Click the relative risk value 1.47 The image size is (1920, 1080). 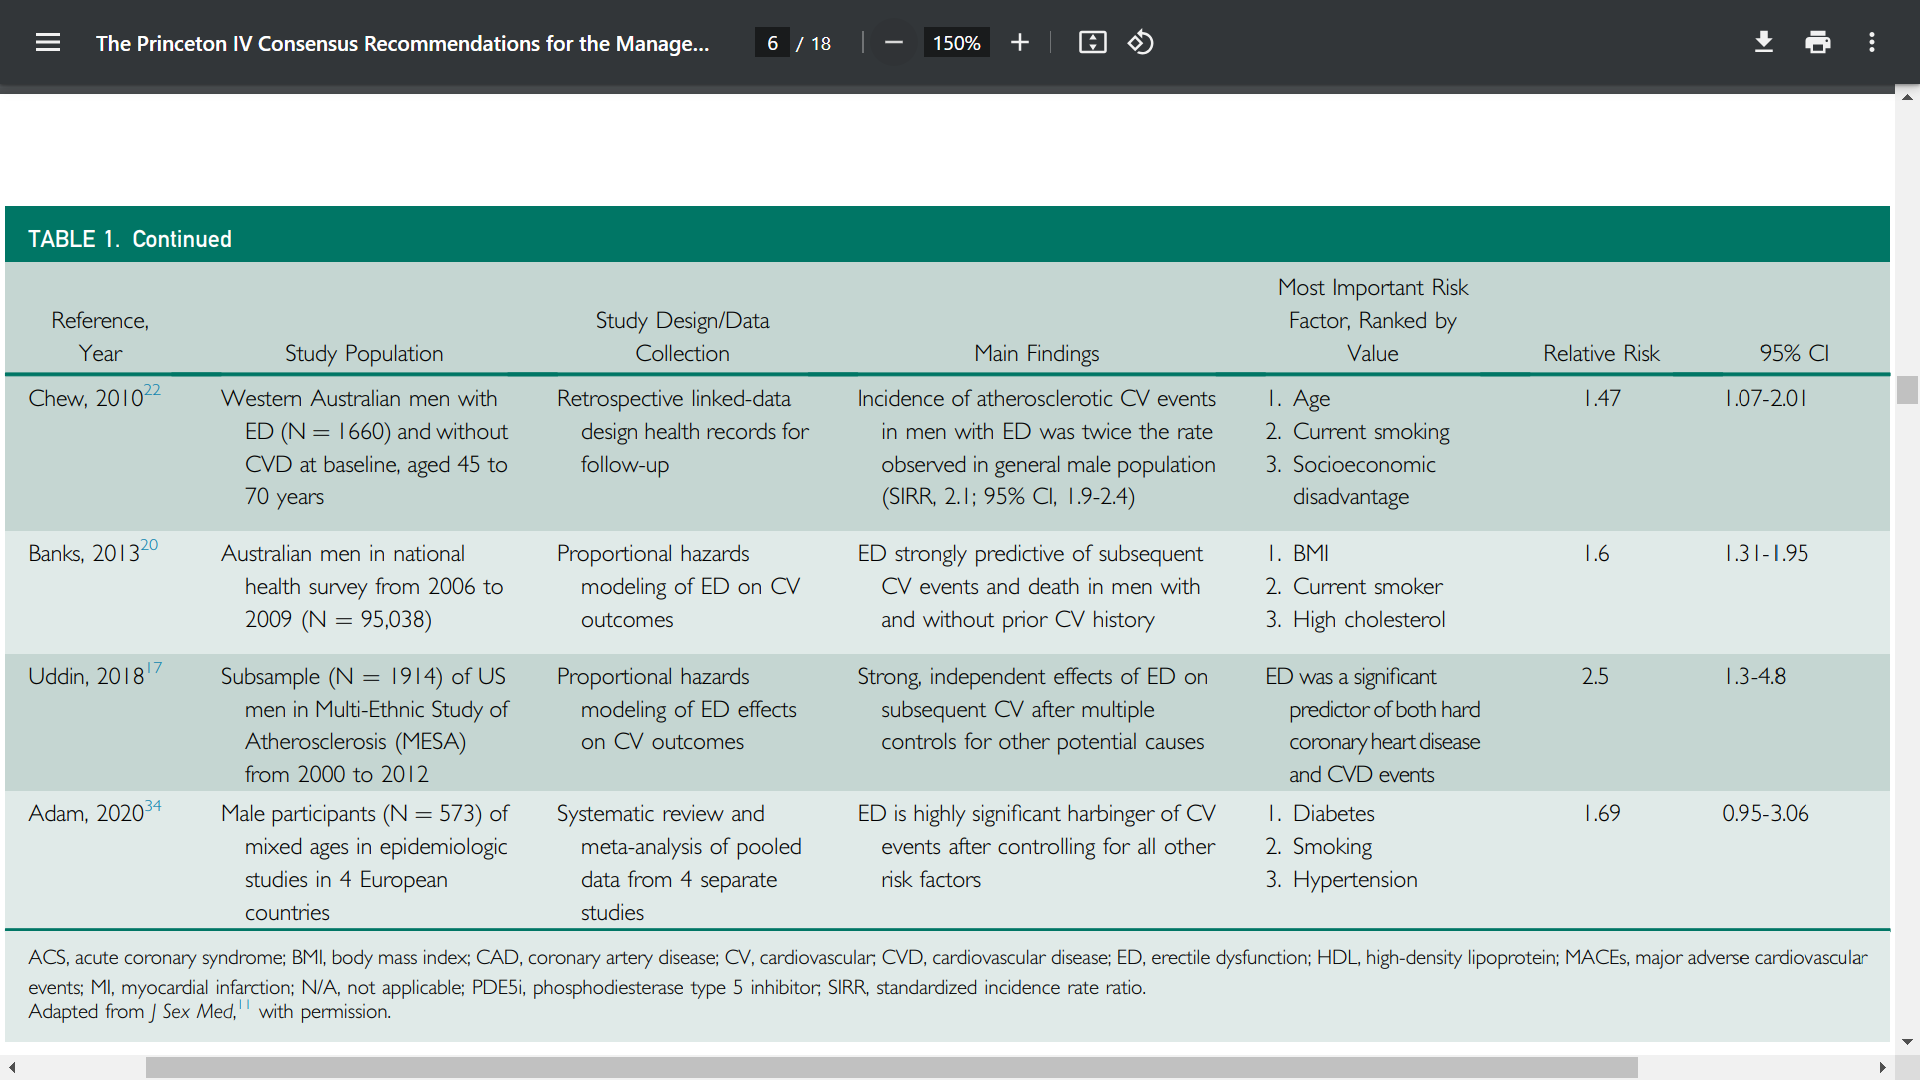pos(1602,398)
